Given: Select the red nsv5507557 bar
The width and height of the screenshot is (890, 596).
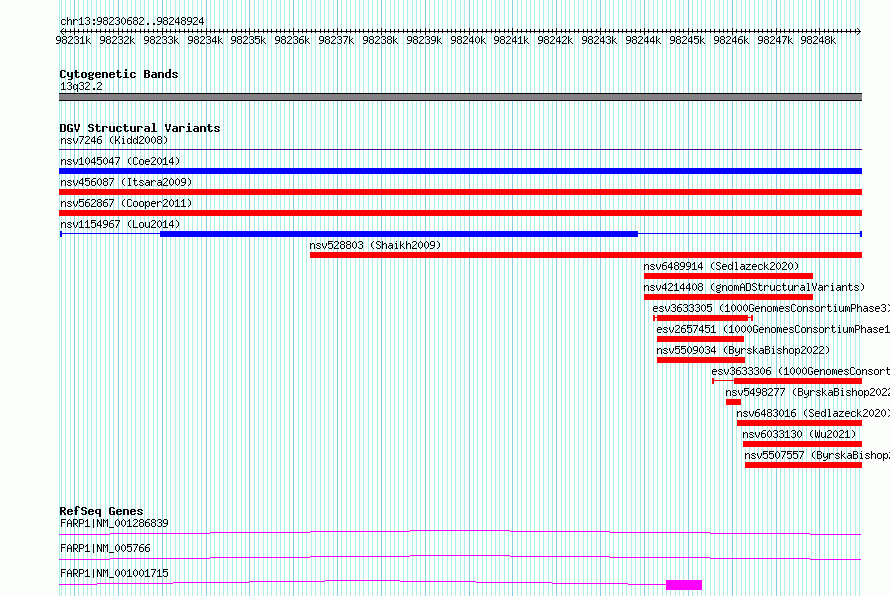Looking at the screenshot, I should 804,465.
